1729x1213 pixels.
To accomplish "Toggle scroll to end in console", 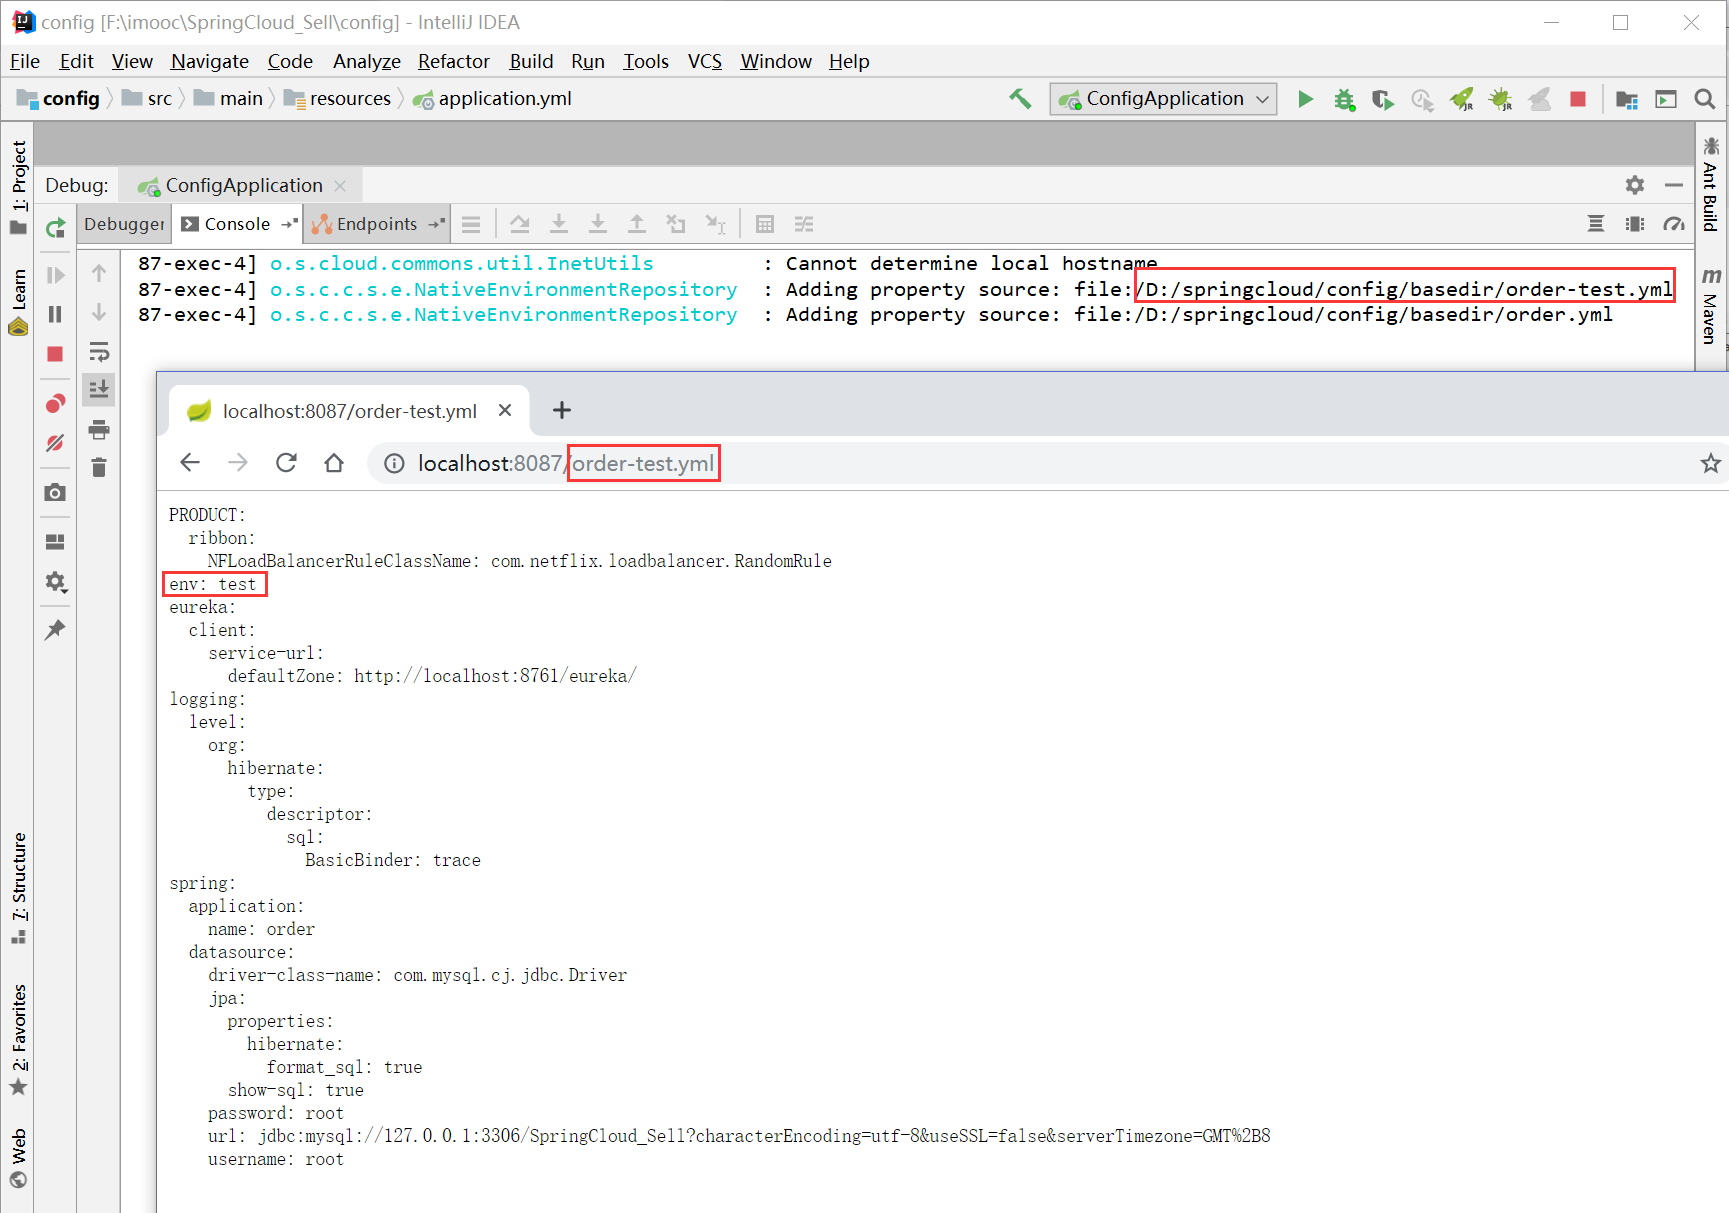I will (x=99, y=389).
